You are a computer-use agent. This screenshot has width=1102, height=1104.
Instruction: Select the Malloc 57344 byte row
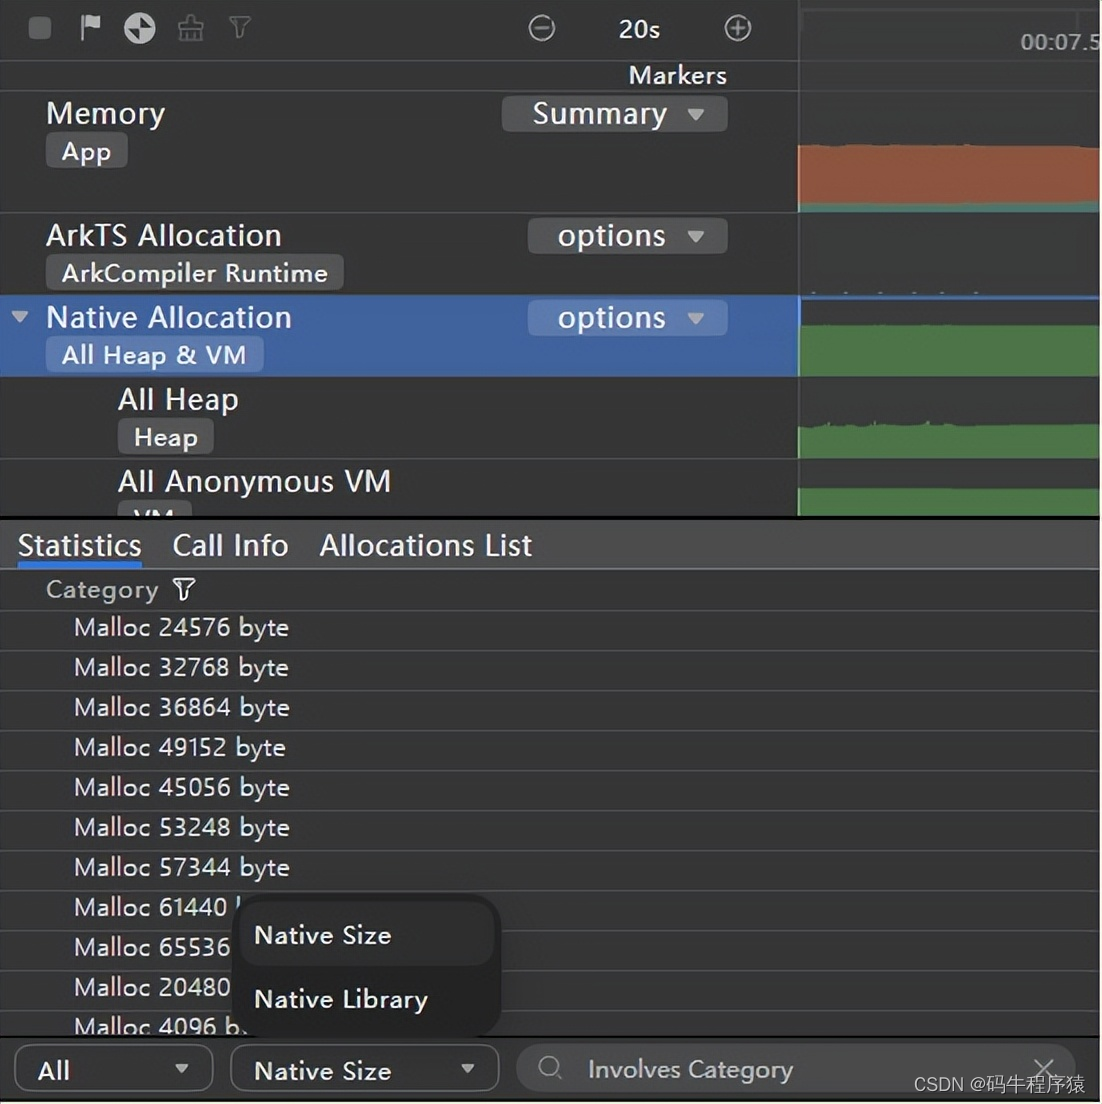(x=549, y=868)
